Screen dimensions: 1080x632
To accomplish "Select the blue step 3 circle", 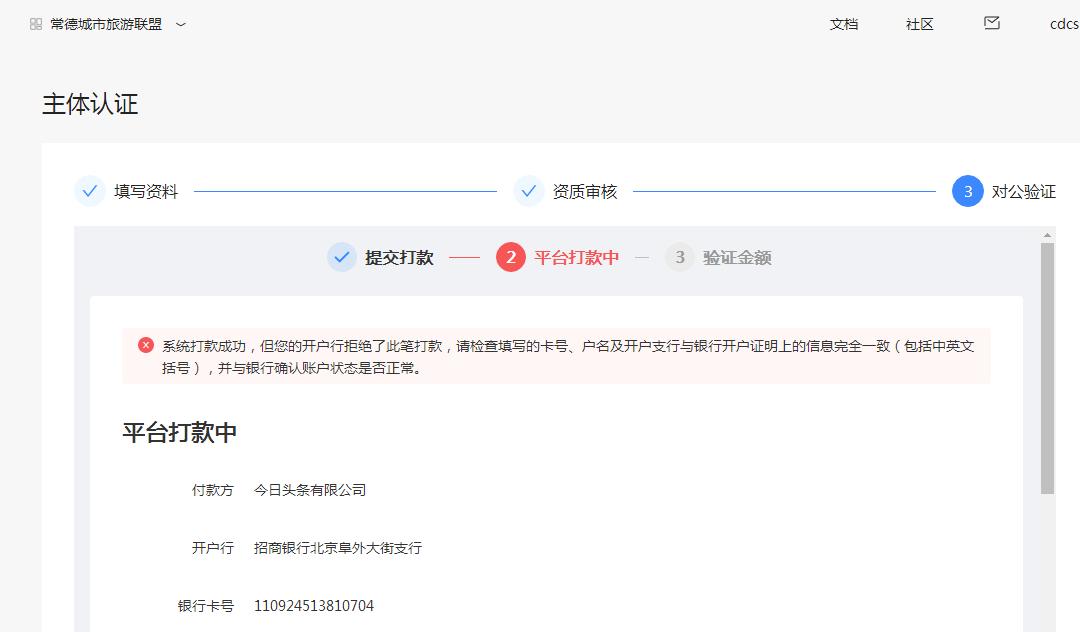I will [x=967, y=191].
